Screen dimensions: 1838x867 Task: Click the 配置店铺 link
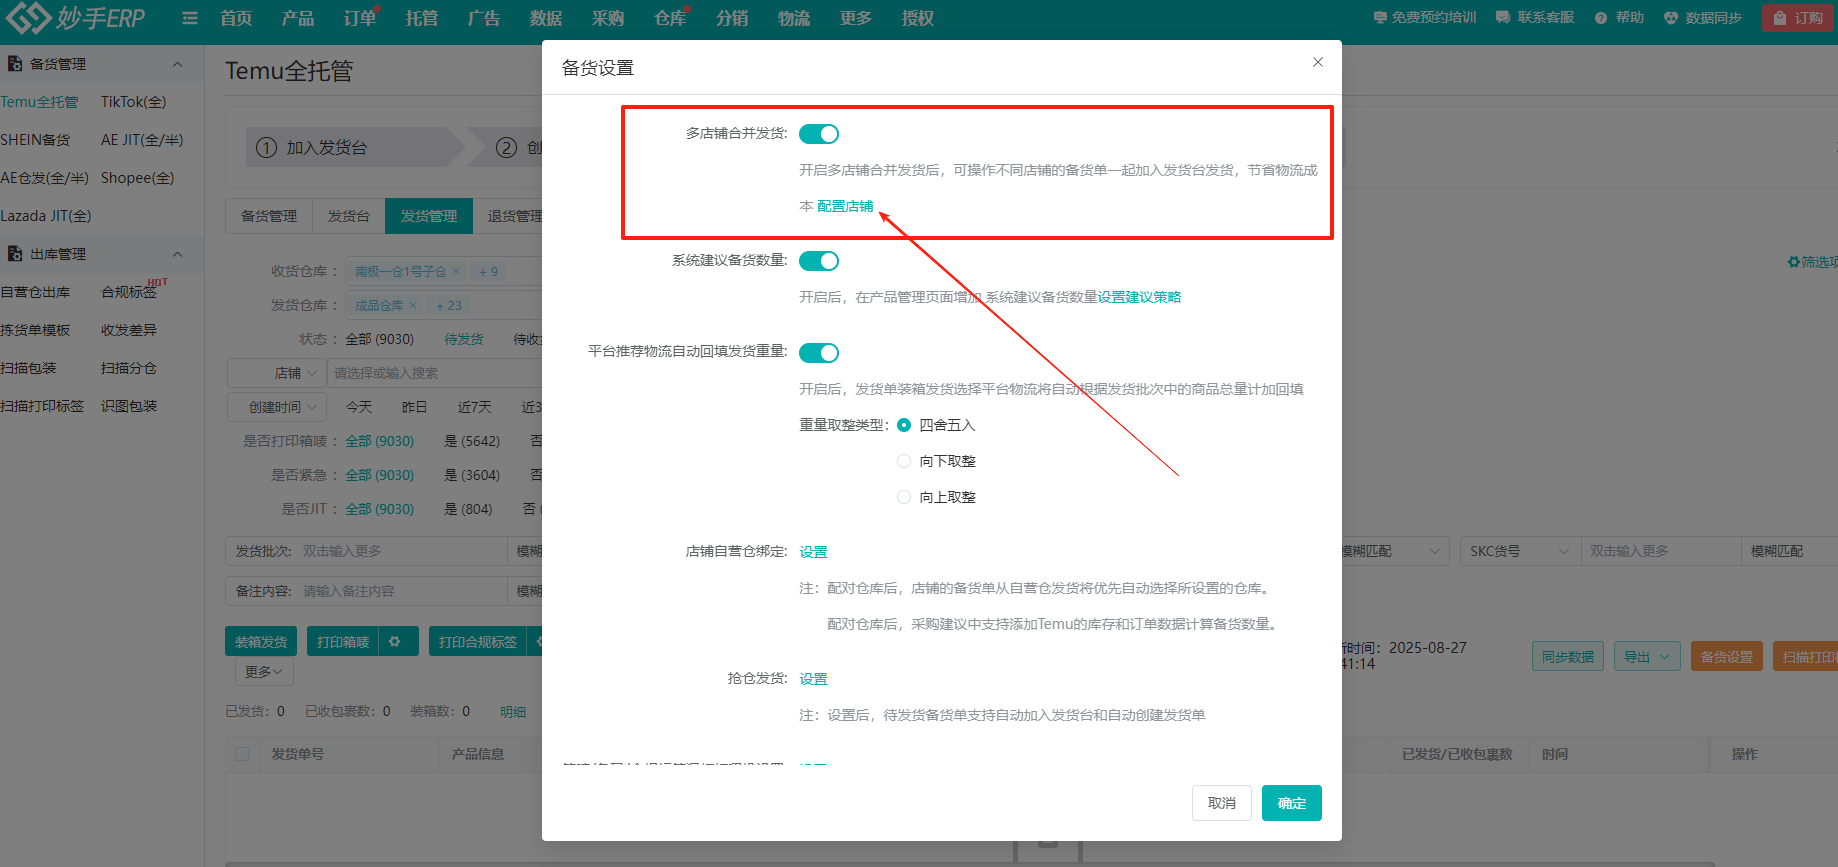(x=845, y=206)
